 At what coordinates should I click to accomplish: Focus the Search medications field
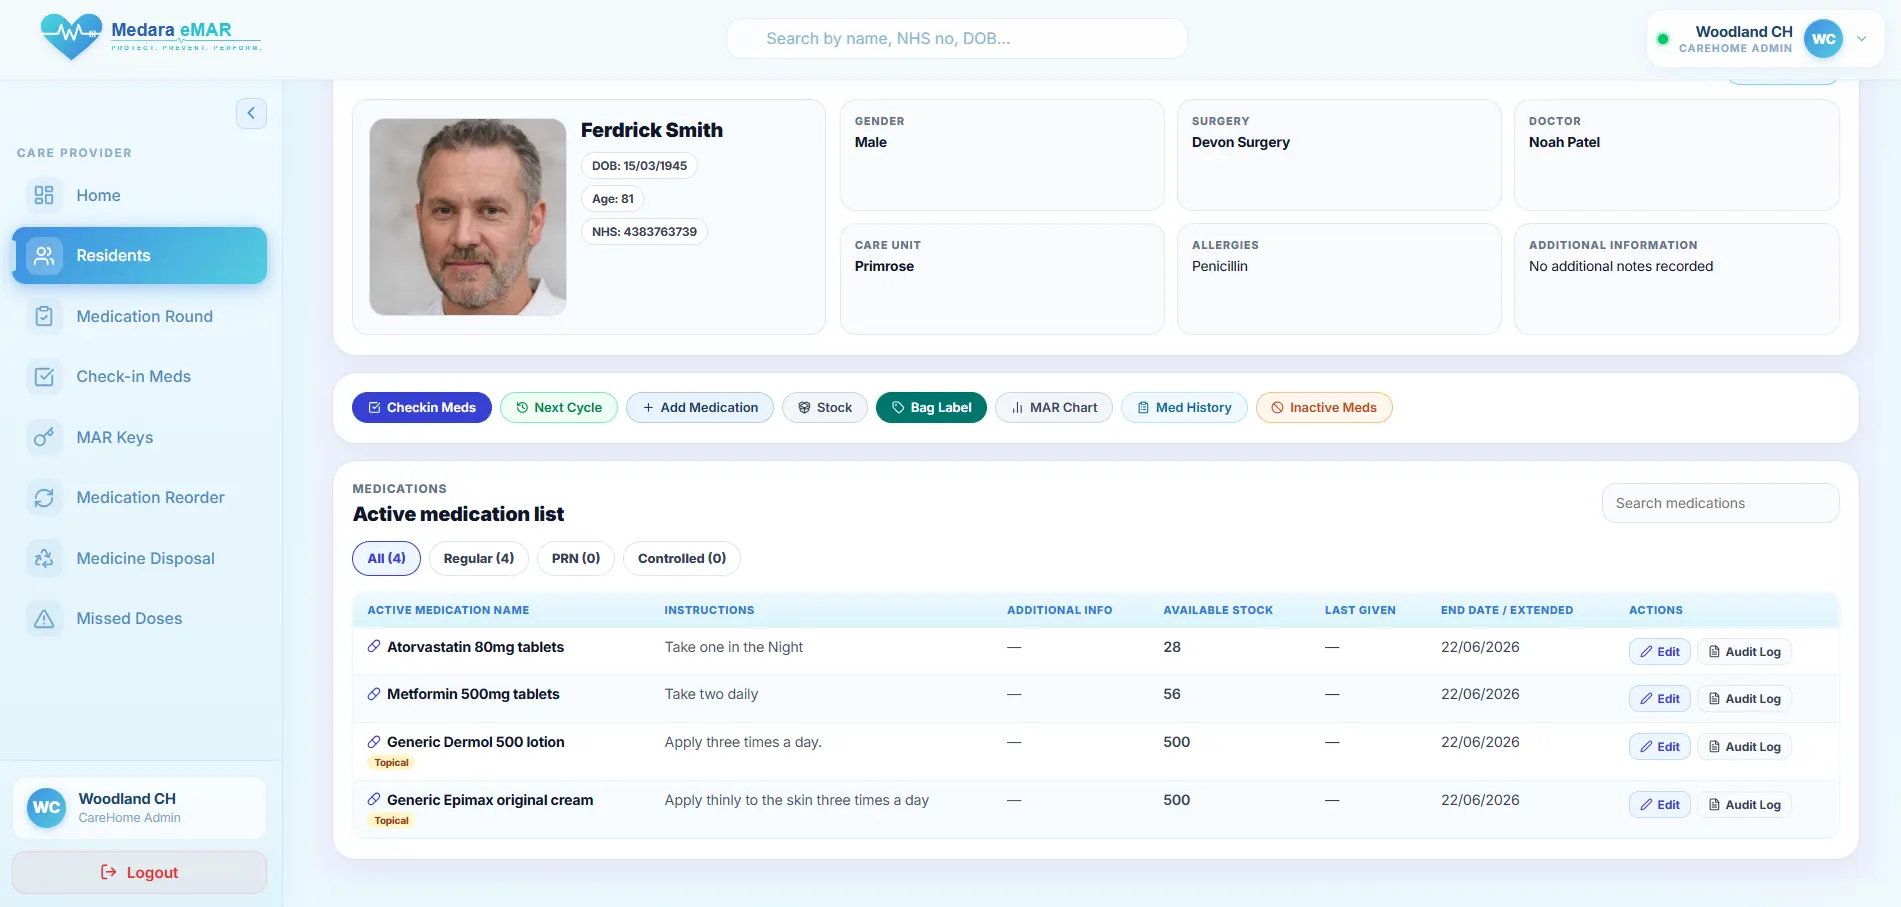tap(1720, 503)
